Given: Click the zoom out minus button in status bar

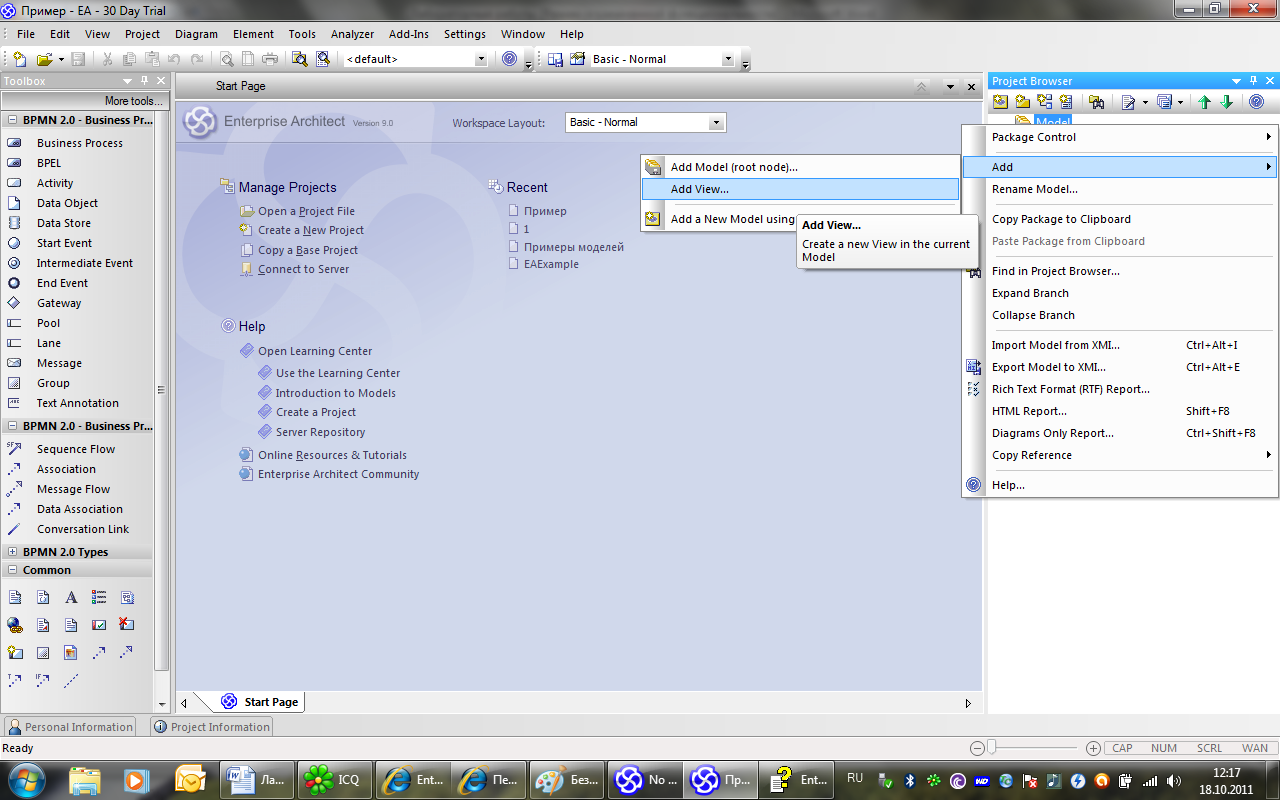Looking at the screenshot, I should (x=977, y=748).
